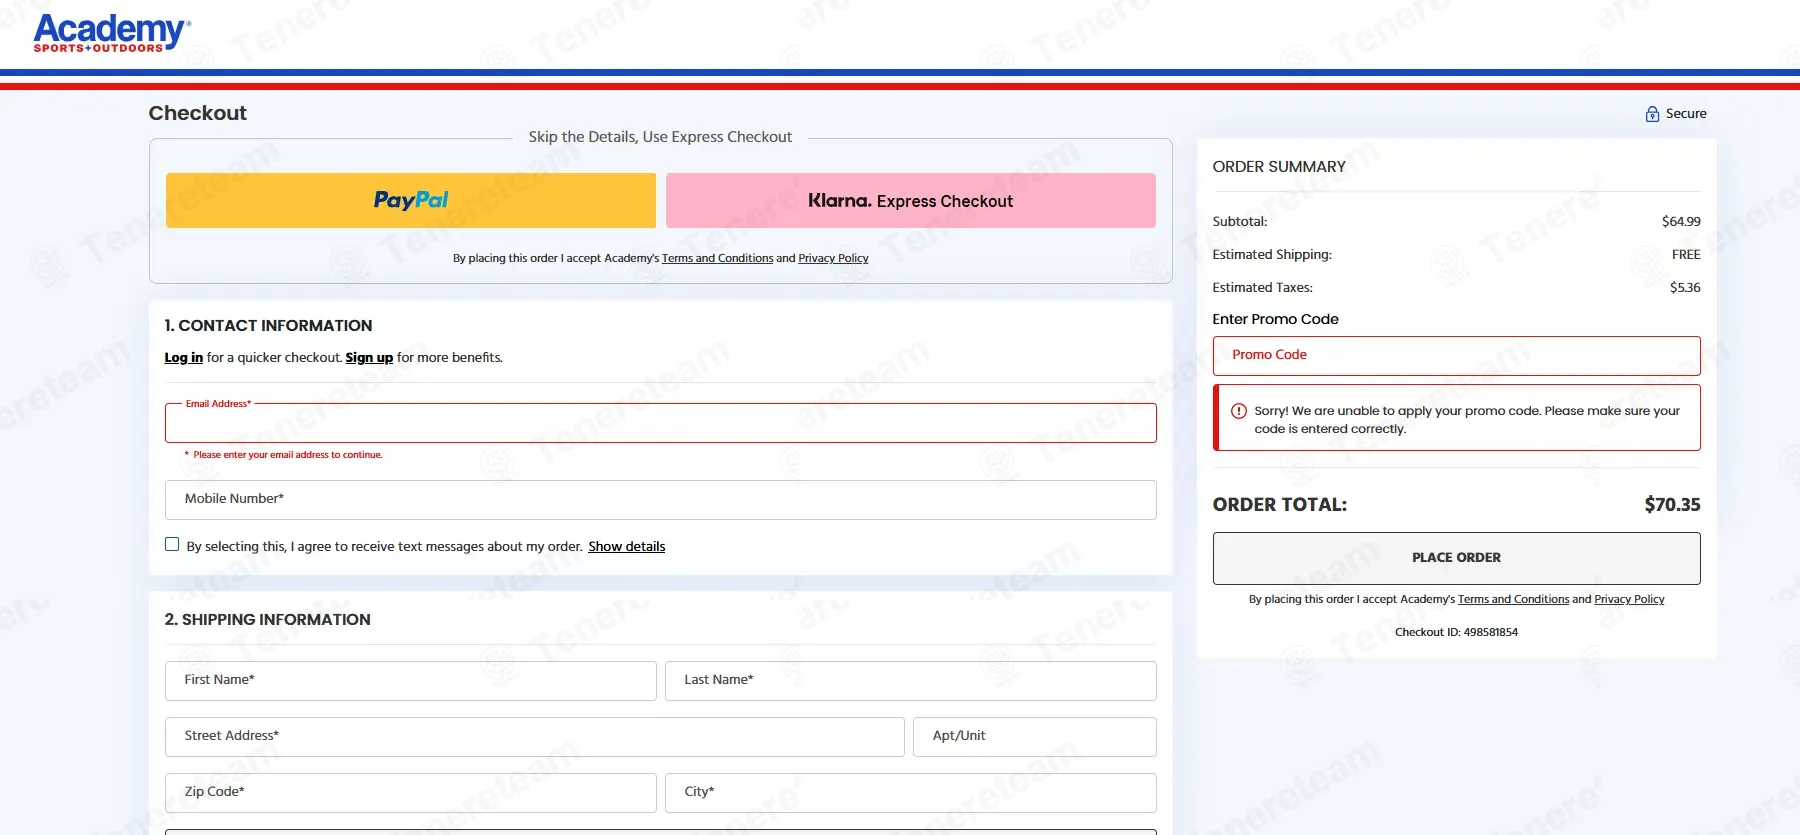Click the 'Enter Promo Code' label
1800x835 pixels.
pyautogui.click(x=1275, y=320)
